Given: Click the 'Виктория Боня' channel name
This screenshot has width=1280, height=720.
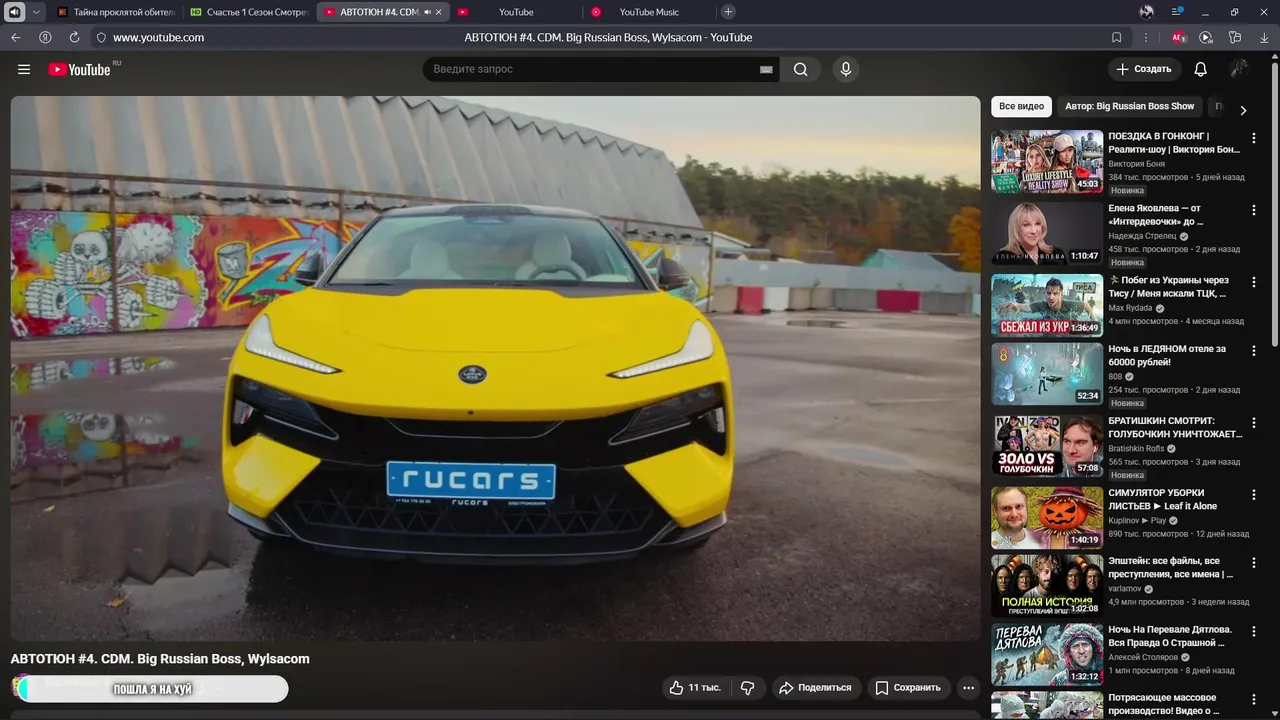Looking at the screenshot, I should pos(1136,164).
